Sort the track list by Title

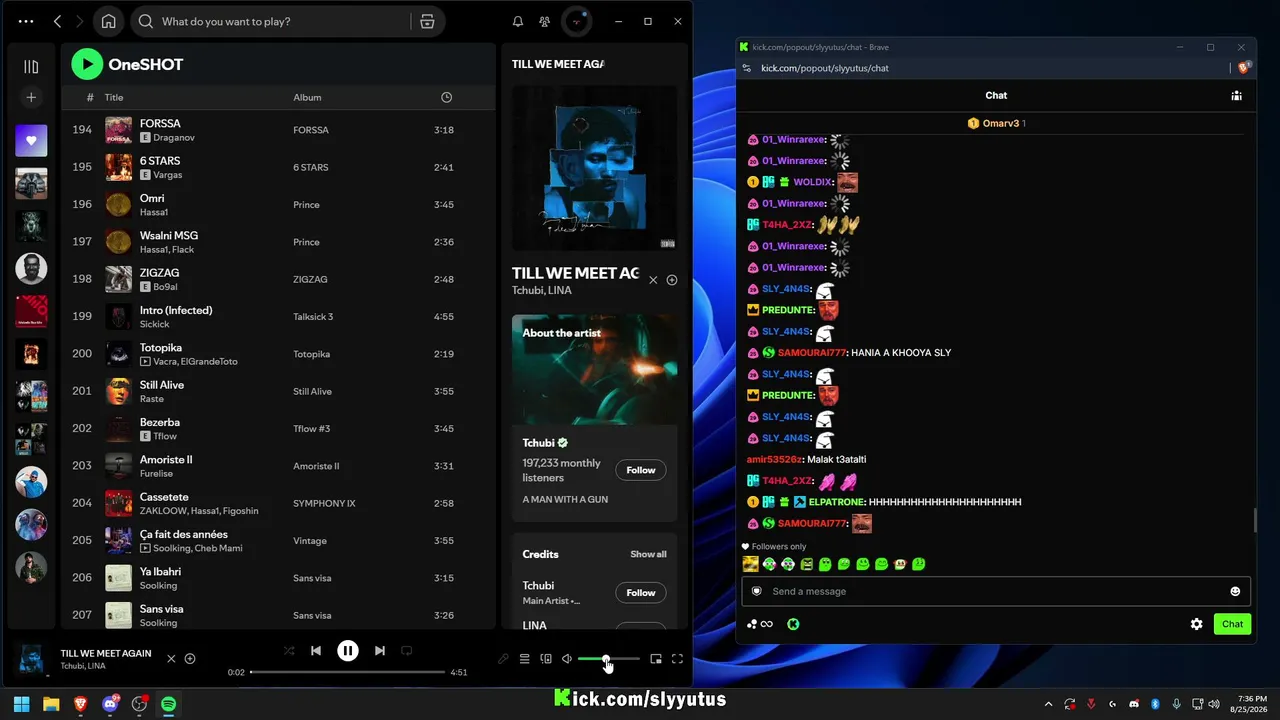click(114, 97)
